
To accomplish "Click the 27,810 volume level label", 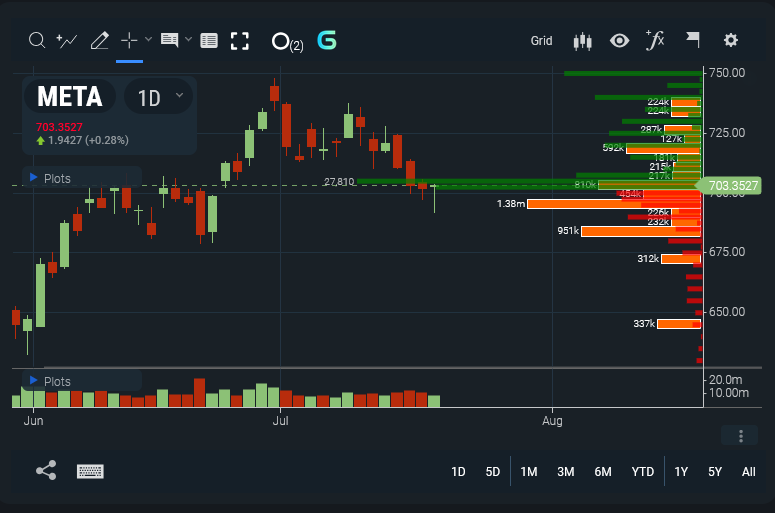I will click(339, 182).
